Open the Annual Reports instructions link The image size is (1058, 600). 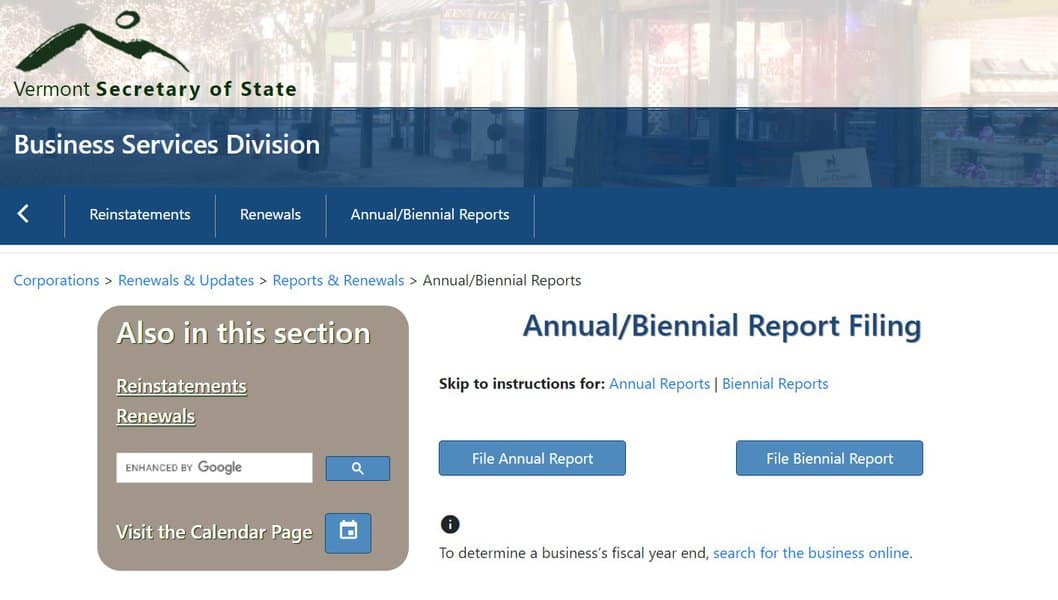pyautogui.click(x=659, y=383)
